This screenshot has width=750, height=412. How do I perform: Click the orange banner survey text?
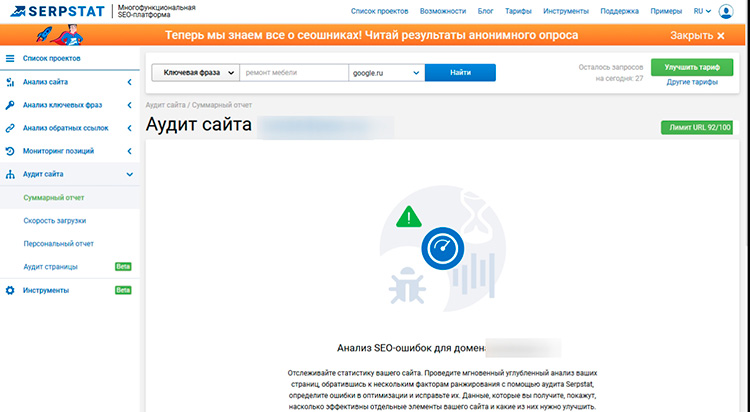(372, 35)
